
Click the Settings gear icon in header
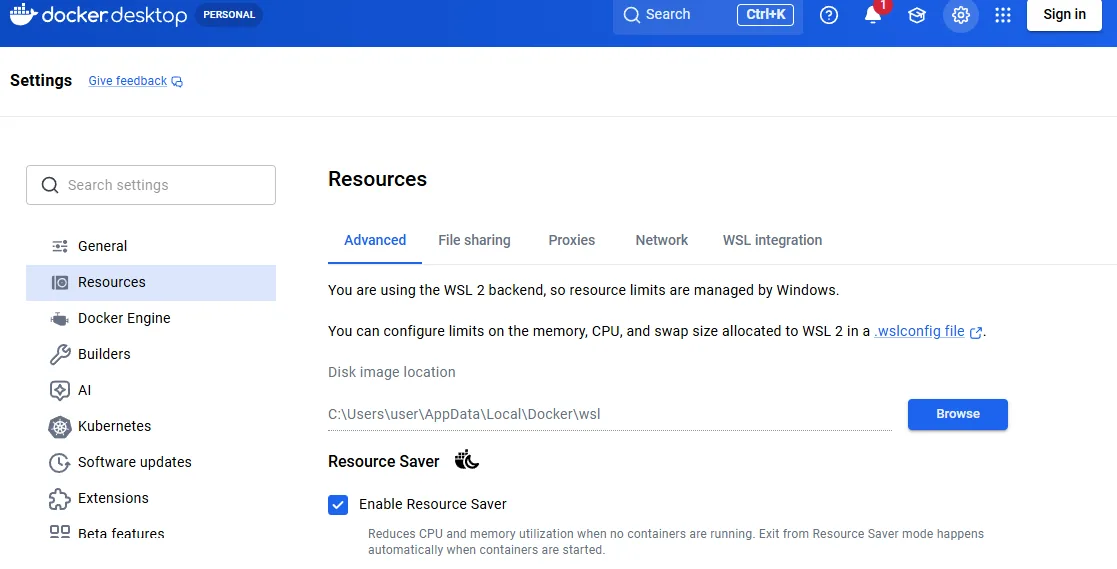click(961, 15)
